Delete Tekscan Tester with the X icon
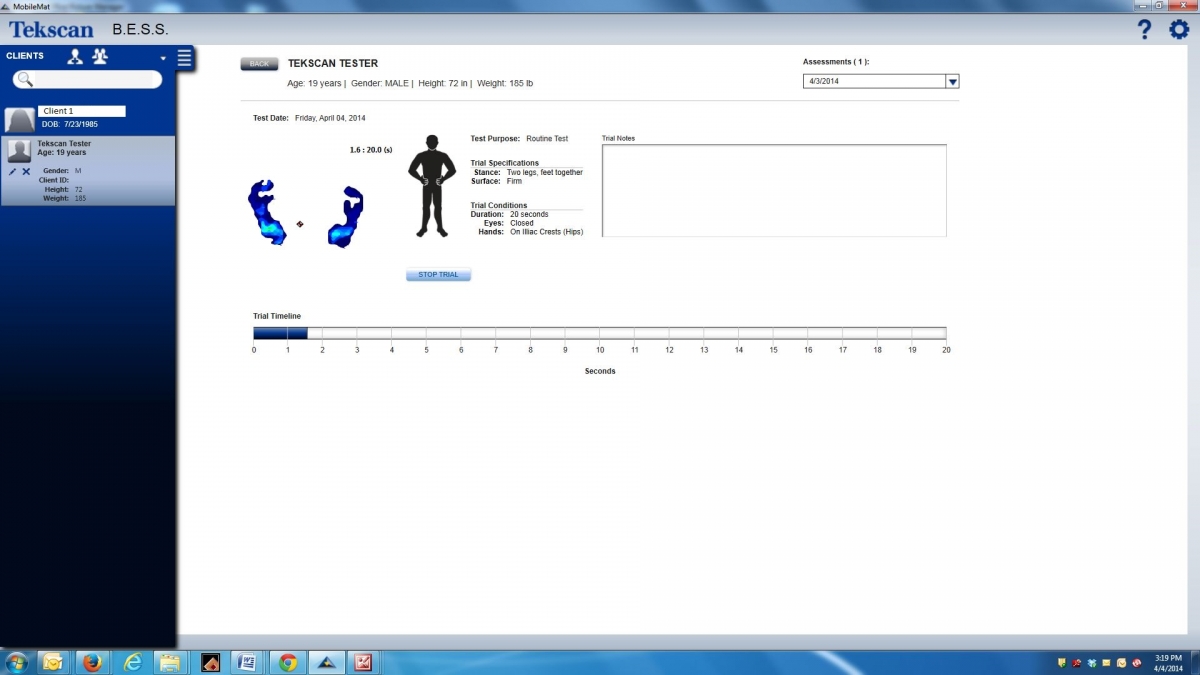1200x675 pixels. (26, 172)
